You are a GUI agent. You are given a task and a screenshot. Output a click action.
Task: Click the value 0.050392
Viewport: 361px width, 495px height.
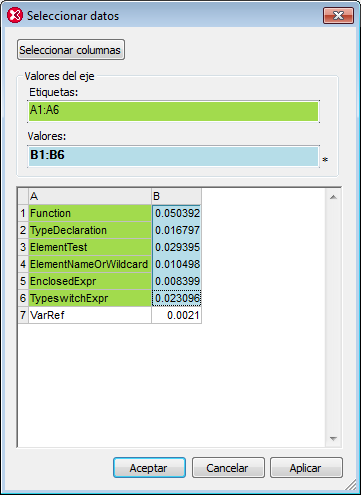pos(177,213)
